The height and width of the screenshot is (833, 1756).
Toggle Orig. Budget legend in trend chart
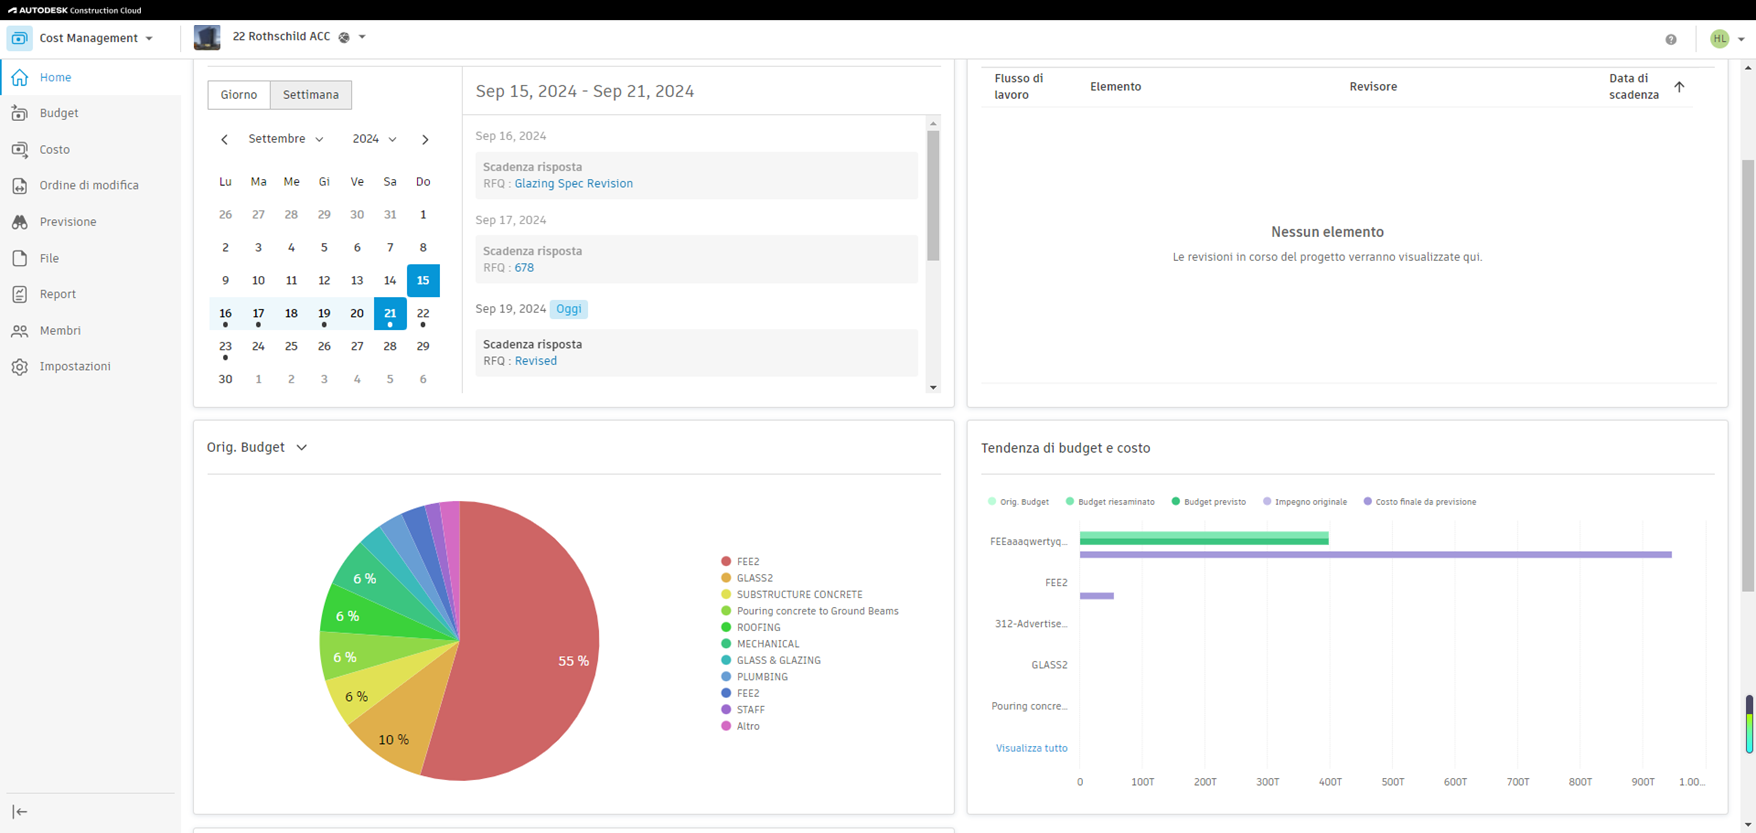[x=1019, y=502]
